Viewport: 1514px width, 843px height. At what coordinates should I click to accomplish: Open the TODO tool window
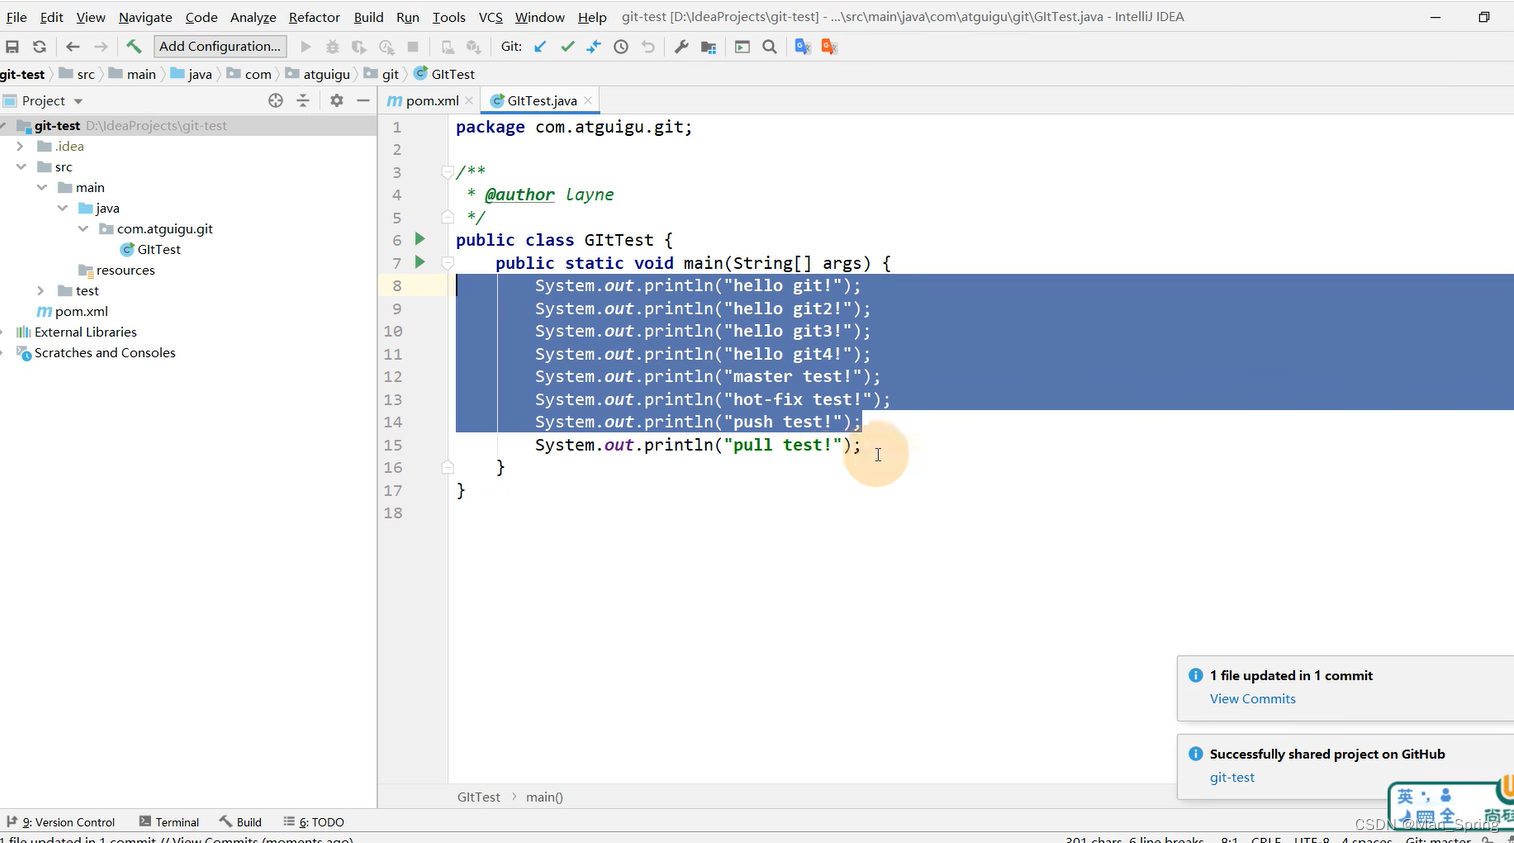pos(314,822)
